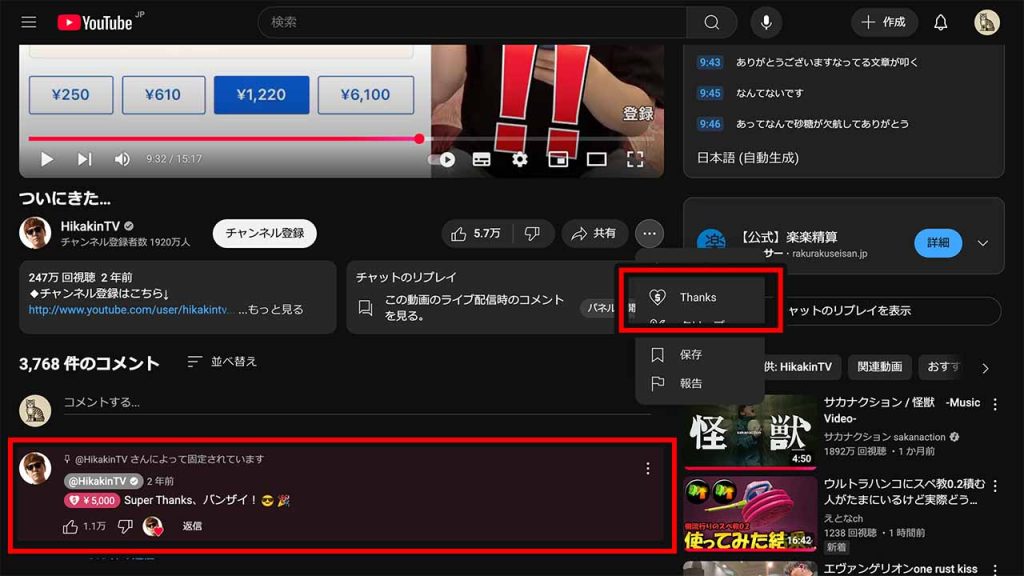Enter full screen mode

pos(635,159)
